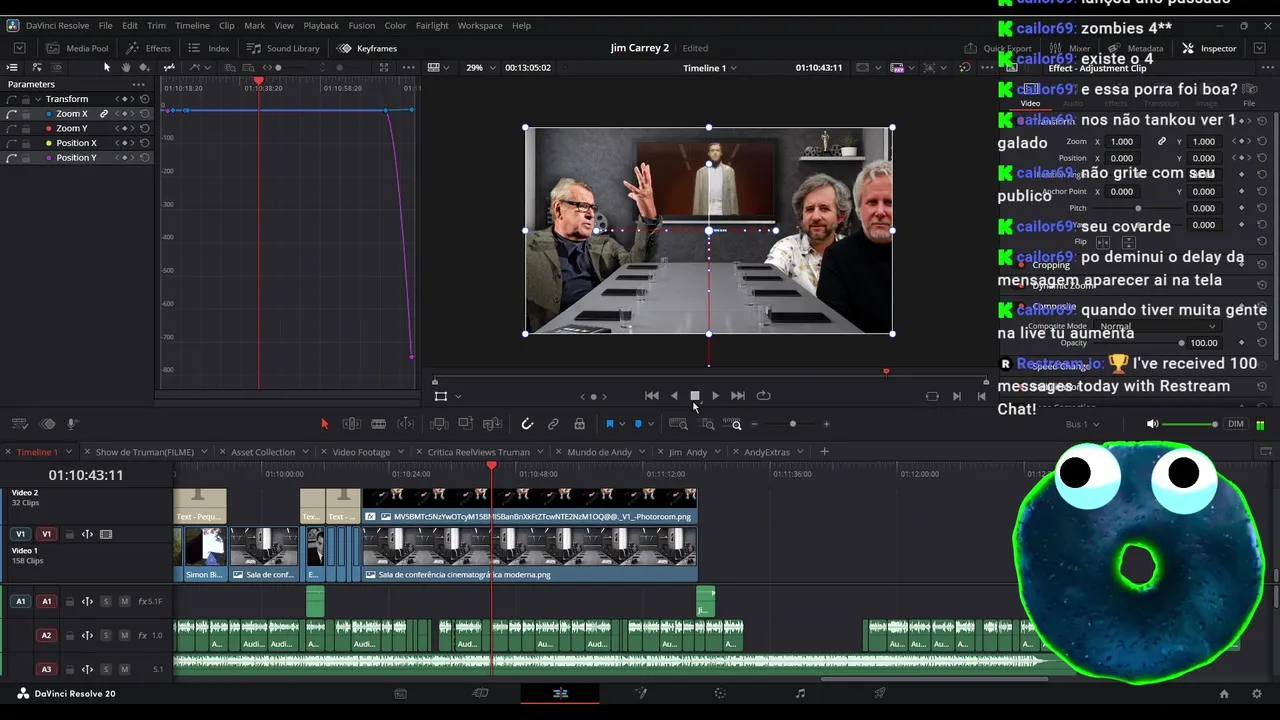Open the transform overlay mode dropdown arrow

458,396
